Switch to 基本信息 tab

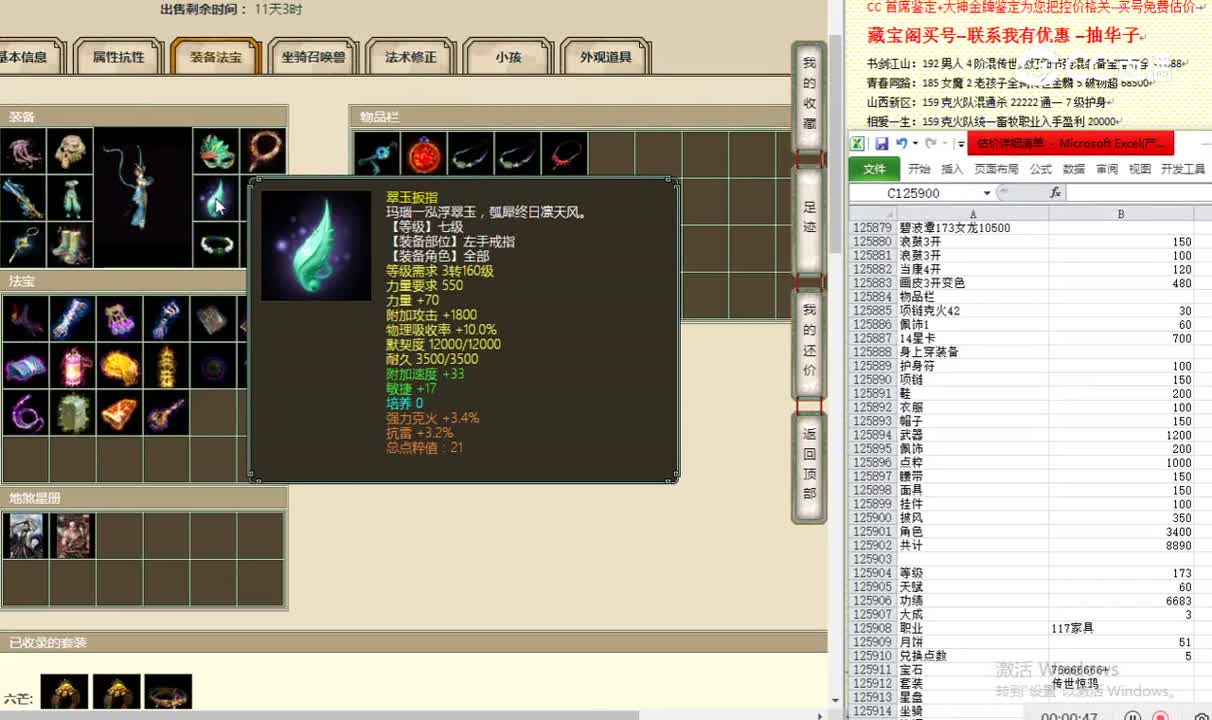click(26, 57)
